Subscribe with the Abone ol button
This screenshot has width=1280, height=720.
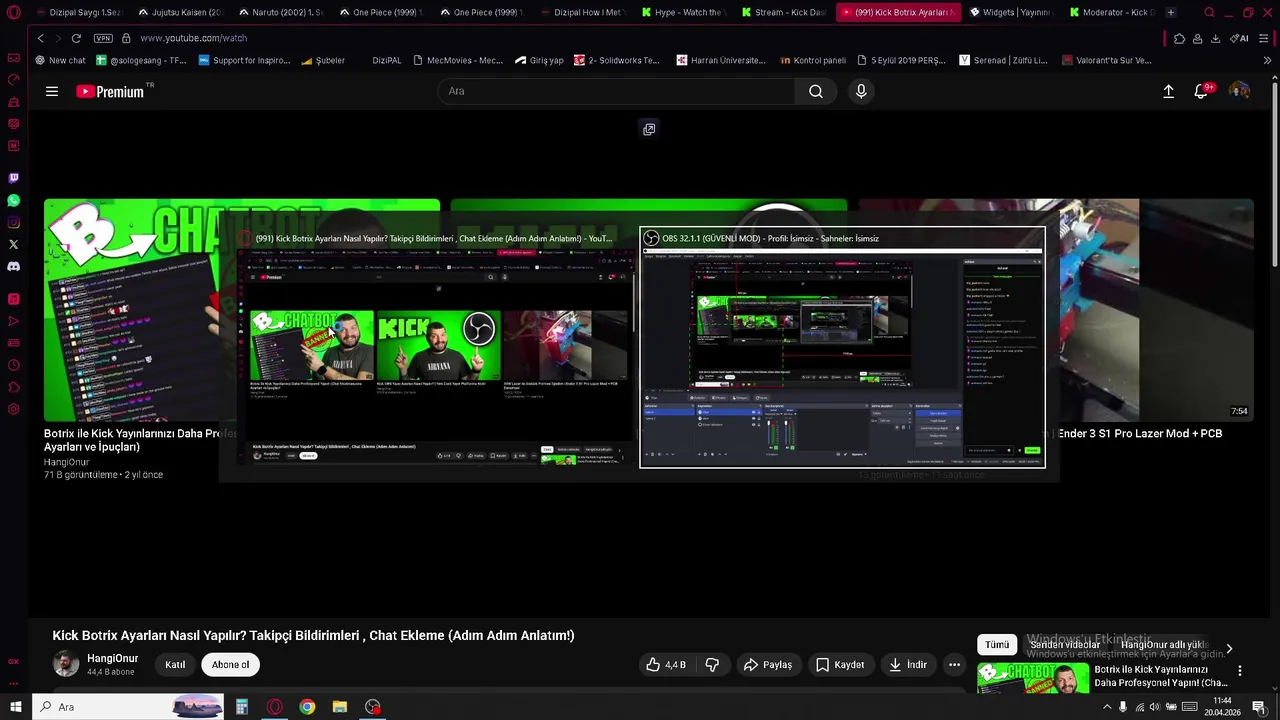click(230, 664)
